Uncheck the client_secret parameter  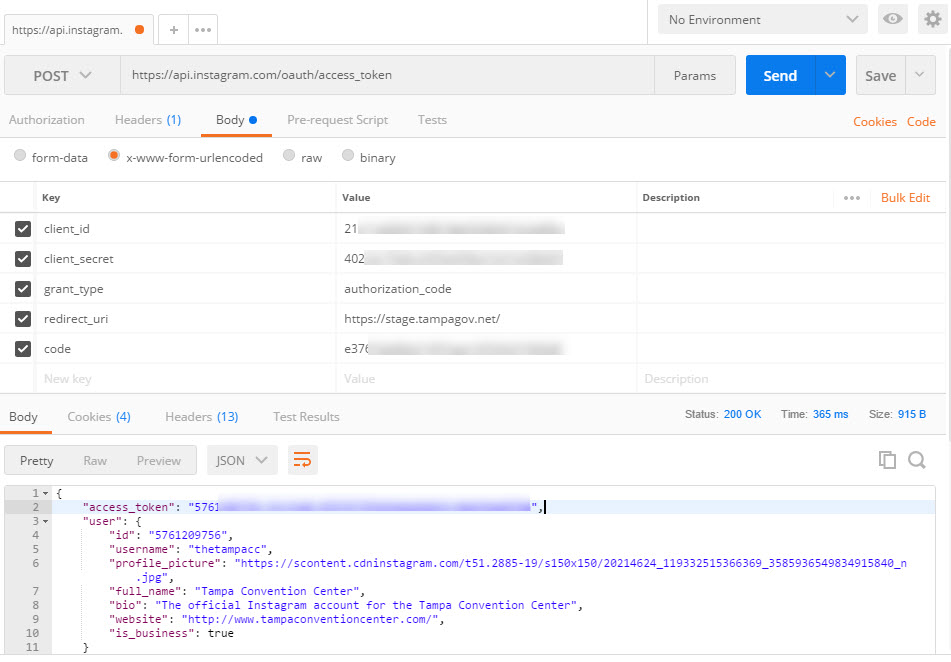[23, 258]
